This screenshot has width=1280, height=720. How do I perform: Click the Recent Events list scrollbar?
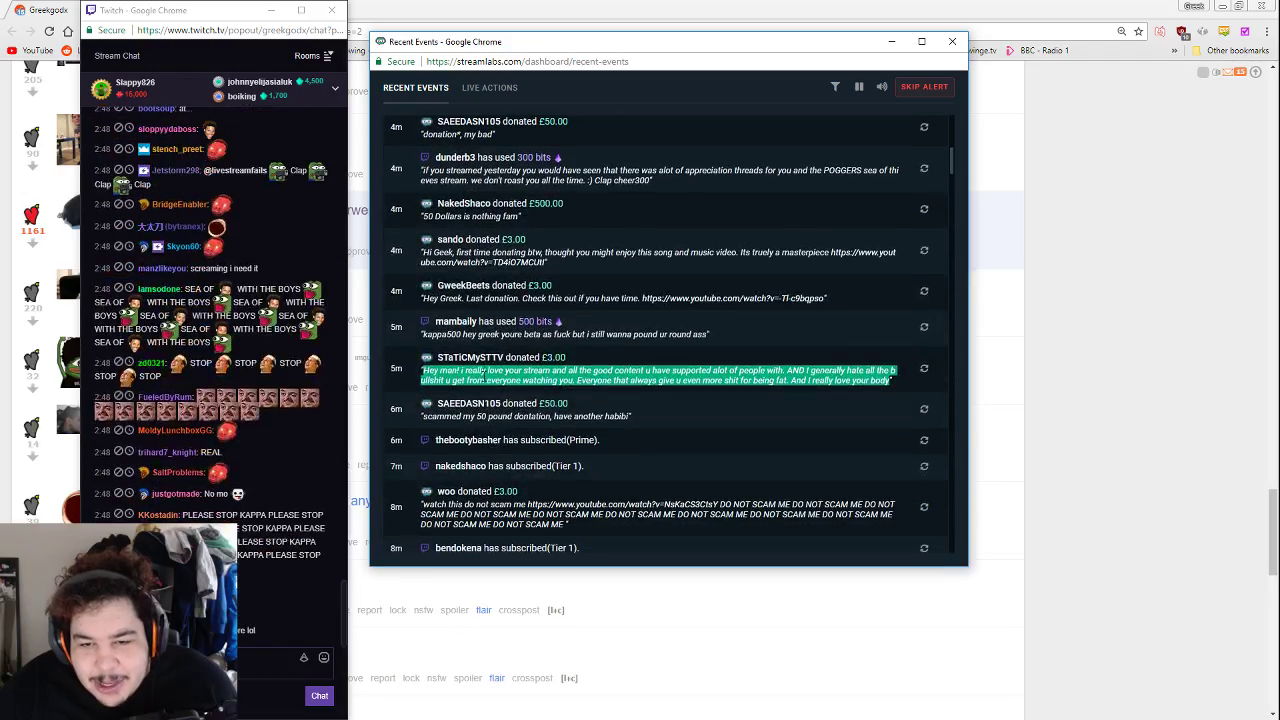coord(951,160)
